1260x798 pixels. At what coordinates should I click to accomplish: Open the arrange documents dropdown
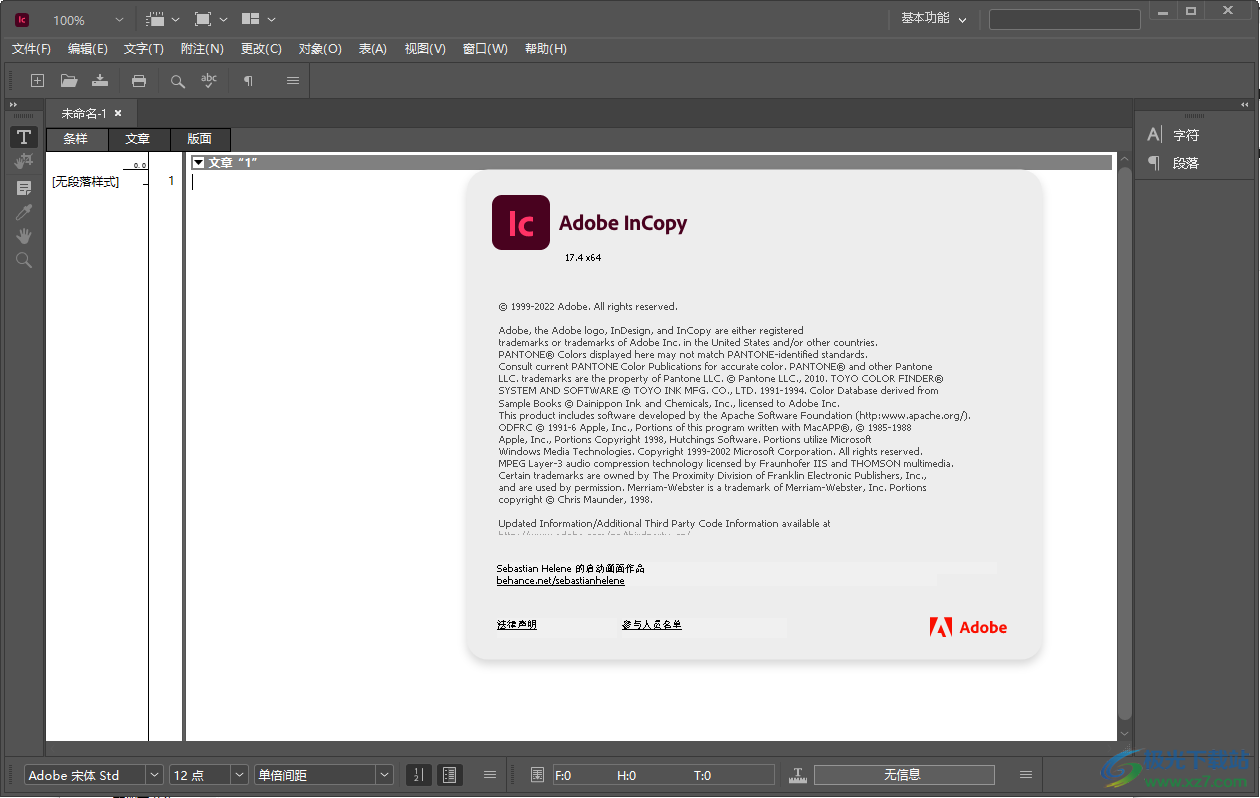(259, 19)
